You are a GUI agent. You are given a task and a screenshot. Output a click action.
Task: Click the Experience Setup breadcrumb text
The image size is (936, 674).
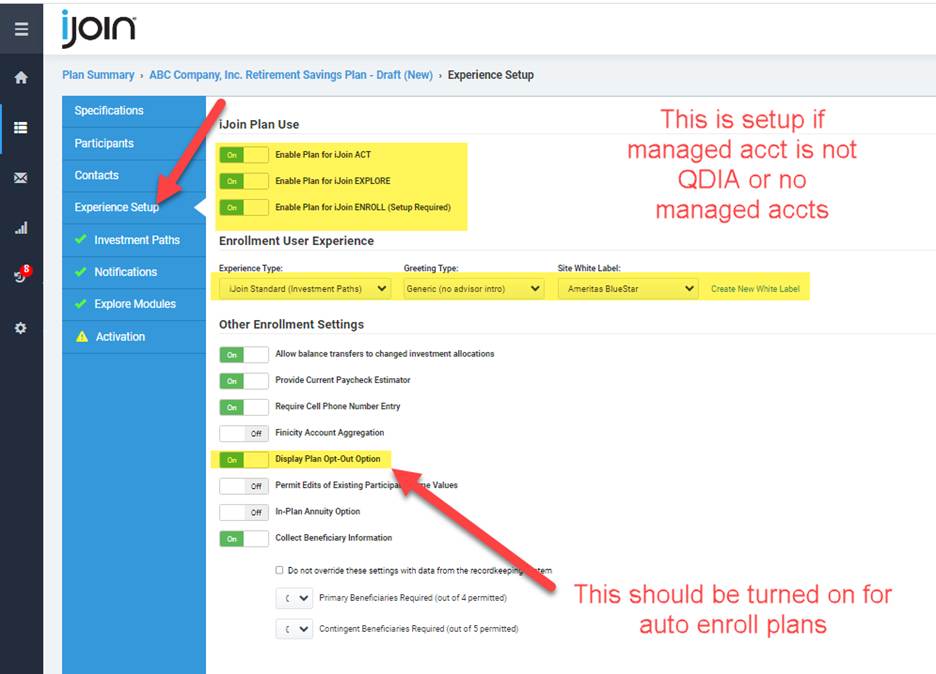(491, 75)
